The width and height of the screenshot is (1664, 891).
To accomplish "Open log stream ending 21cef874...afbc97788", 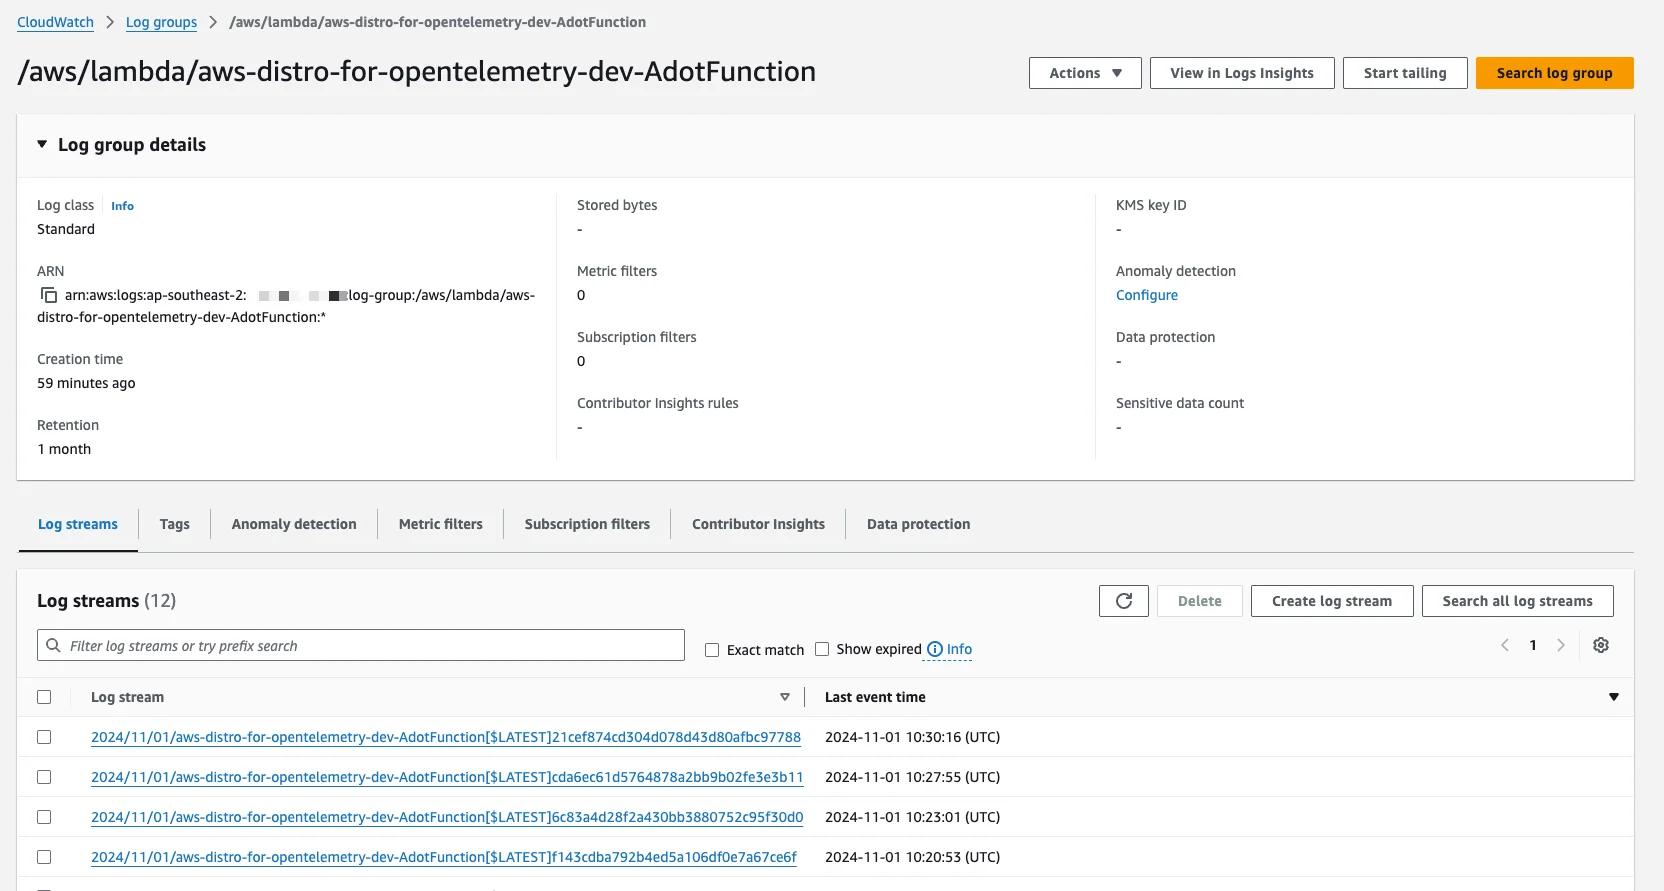I will [446, 737].
